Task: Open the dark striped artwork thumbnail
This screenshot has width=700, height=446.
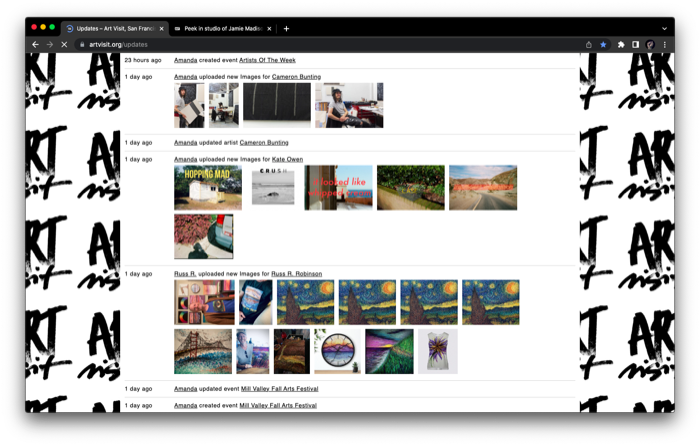Action: point(277,105)
